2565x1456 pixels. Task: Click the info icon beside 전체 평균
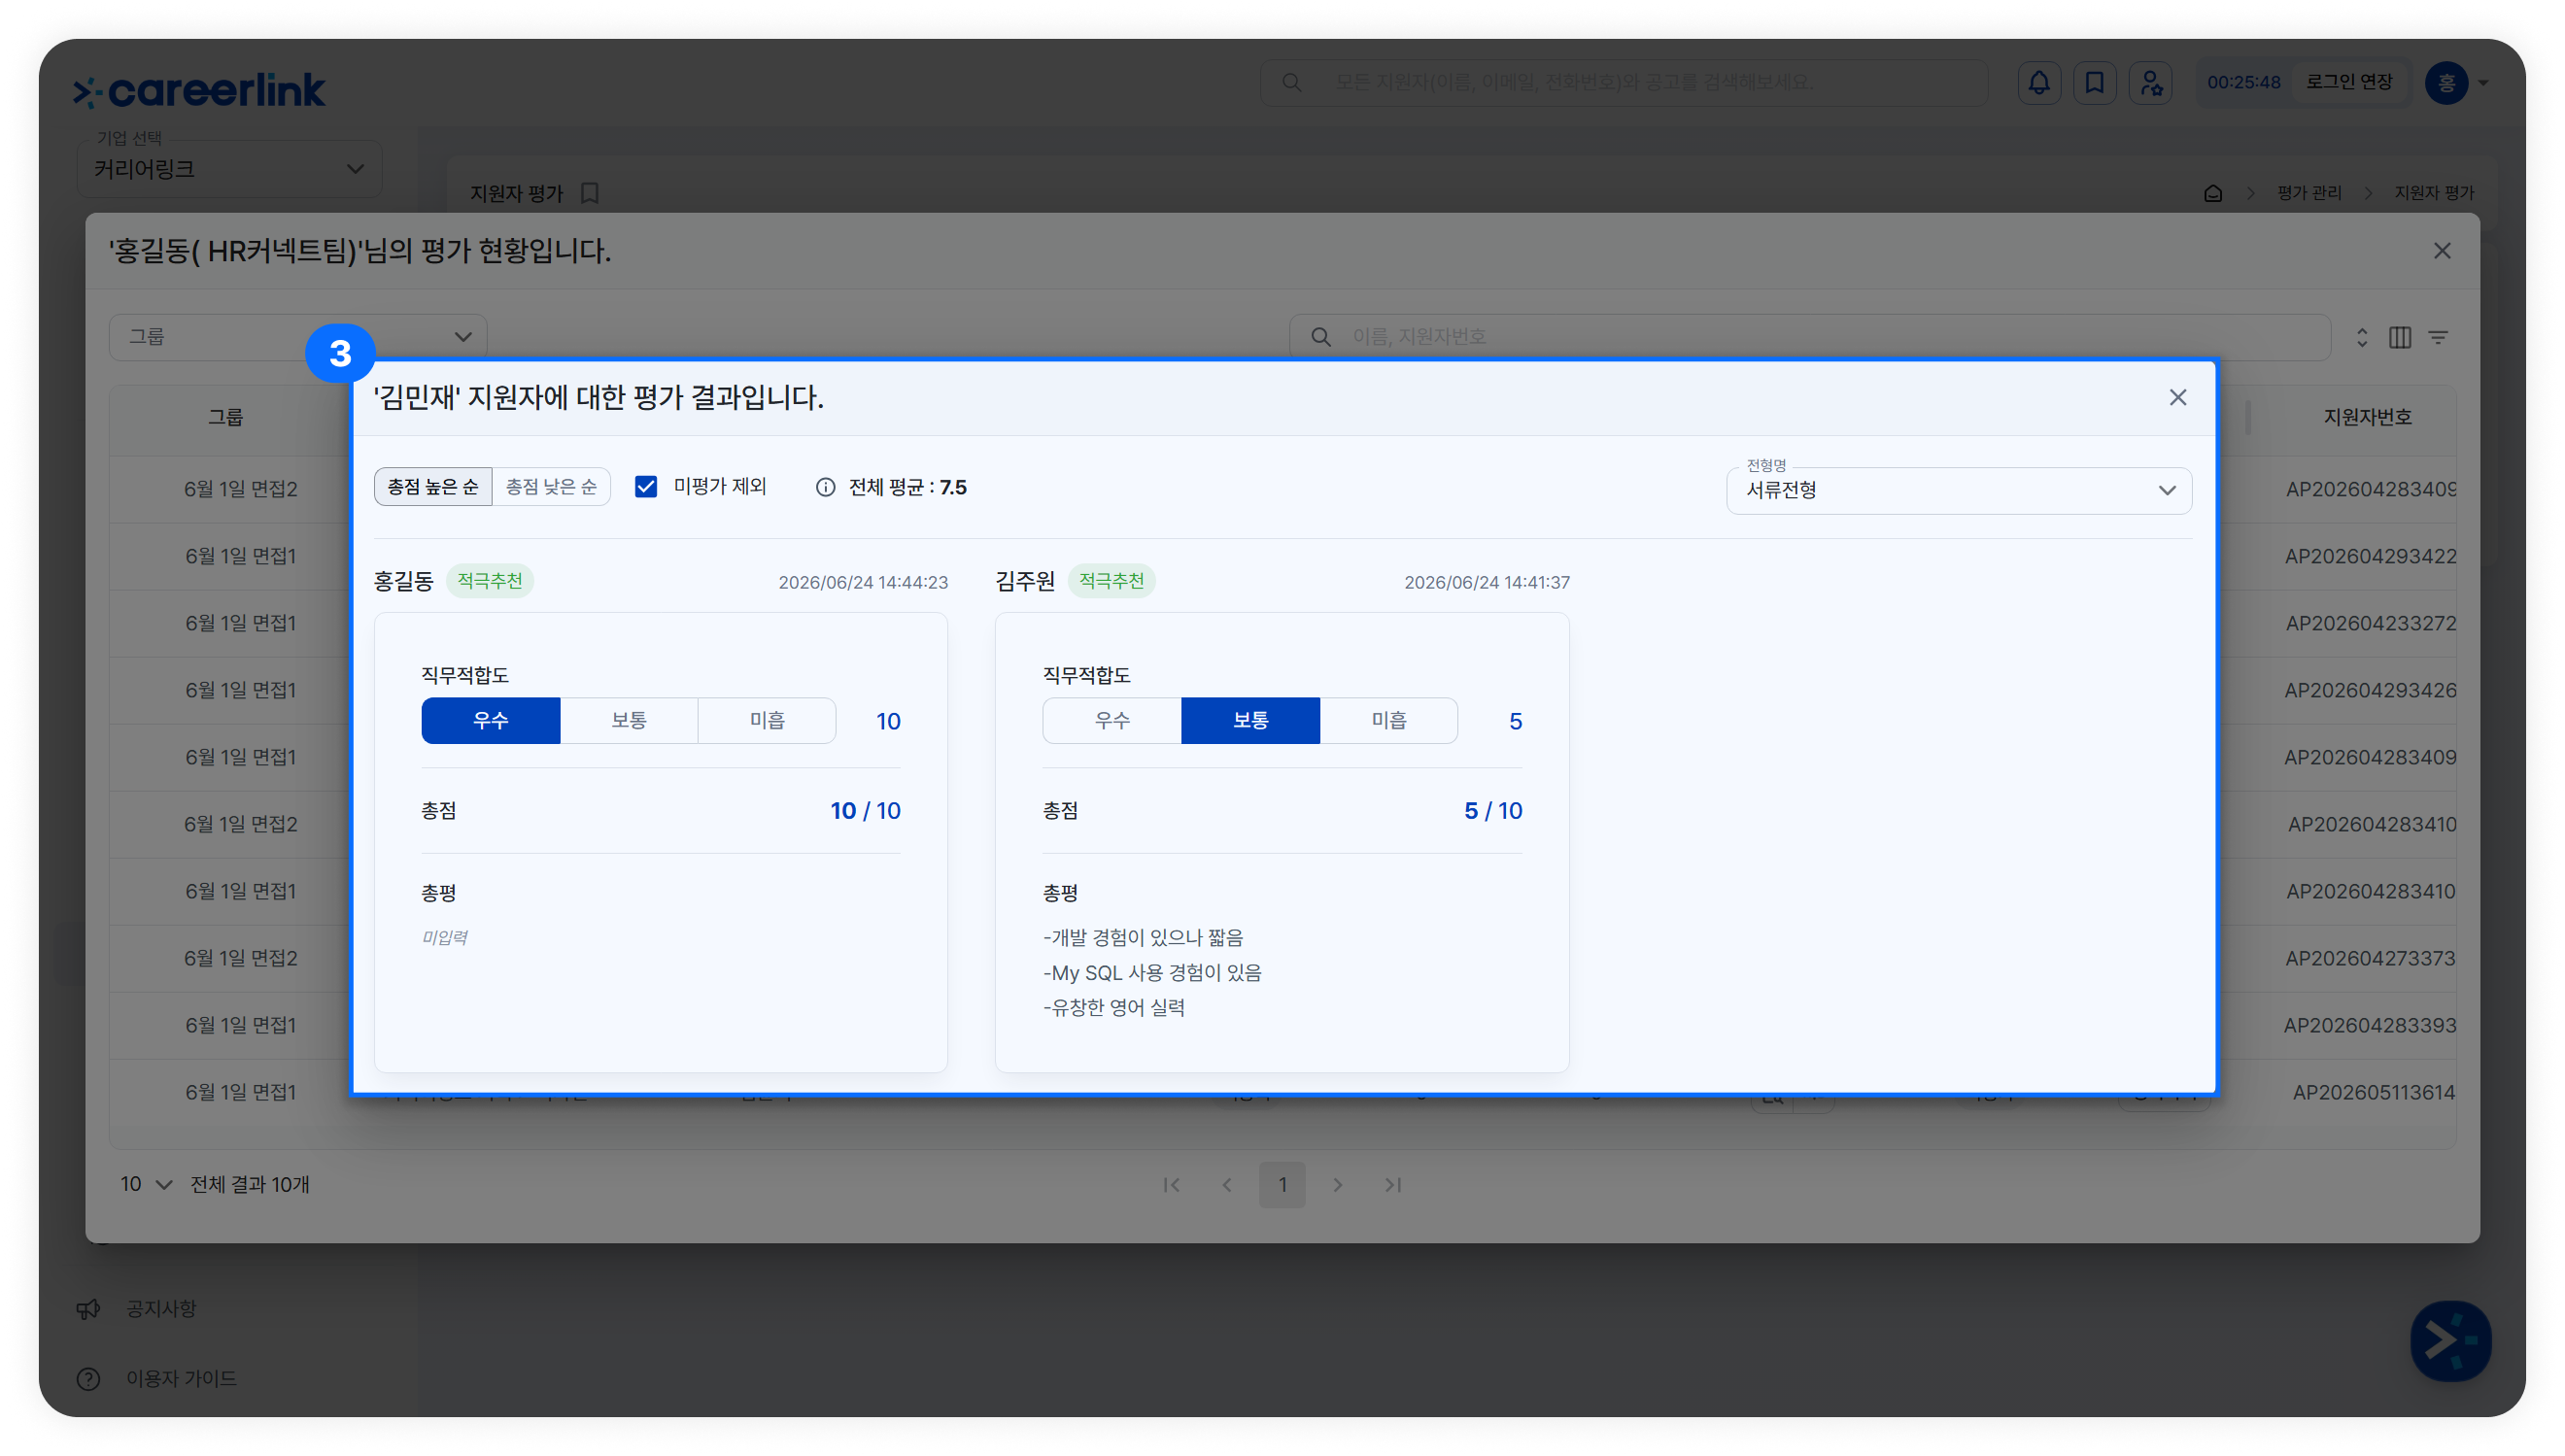(x=825, y=487)
